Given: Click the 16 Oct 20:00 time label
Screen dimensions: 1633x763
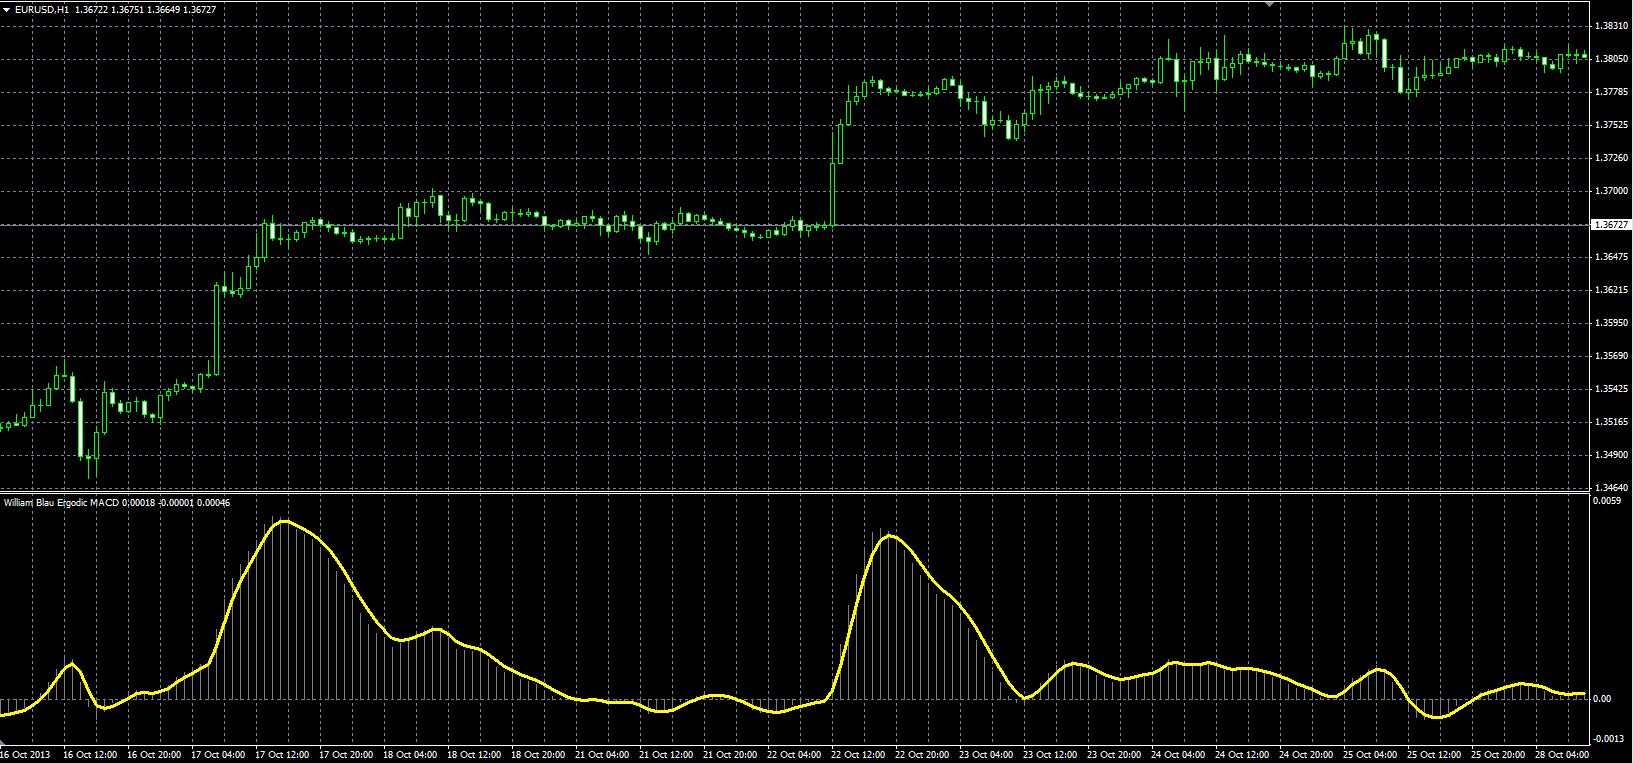Looking at the screenshot, I should [x=154, y=755].
